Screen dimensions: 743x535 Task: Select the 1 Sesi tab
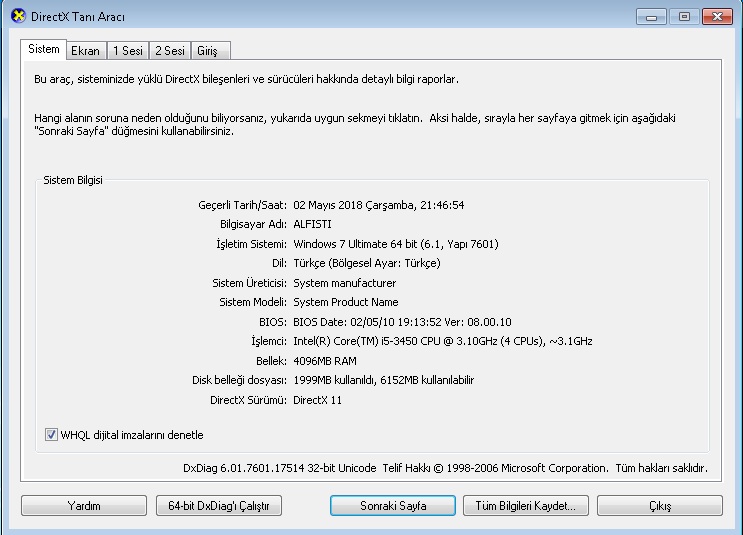[127, 51]
